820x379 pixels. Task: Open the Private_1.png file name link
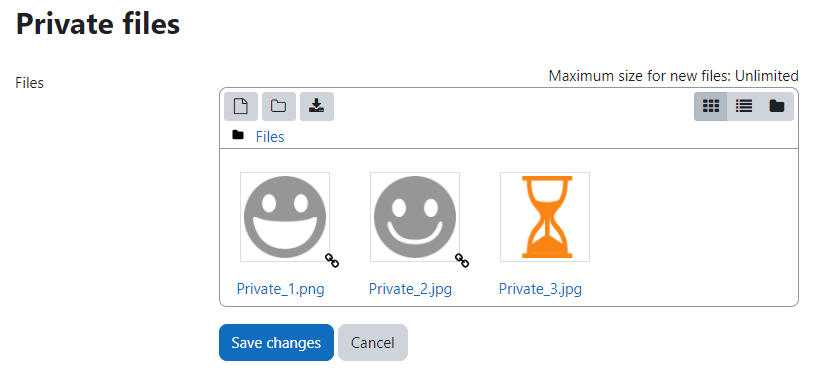pos(280,289)
